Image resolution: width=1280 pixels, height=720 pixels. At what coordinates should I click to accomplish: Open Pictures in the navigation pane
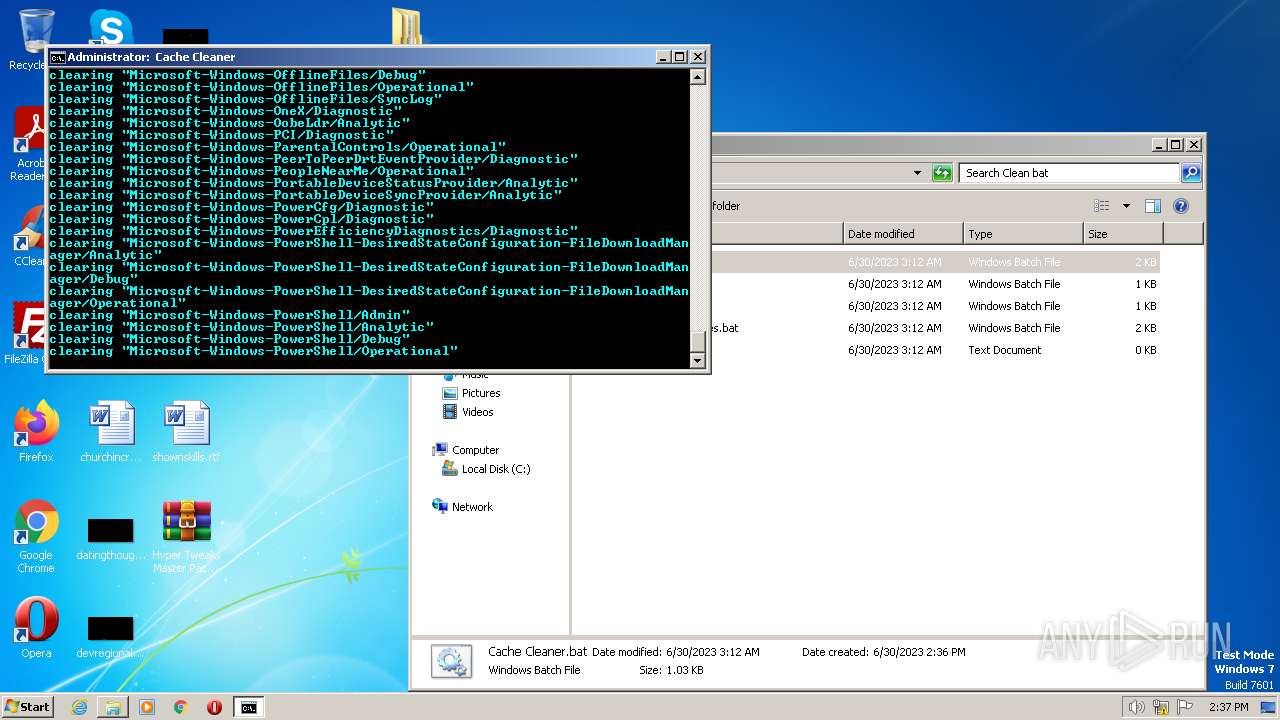(x=480, y=393)
